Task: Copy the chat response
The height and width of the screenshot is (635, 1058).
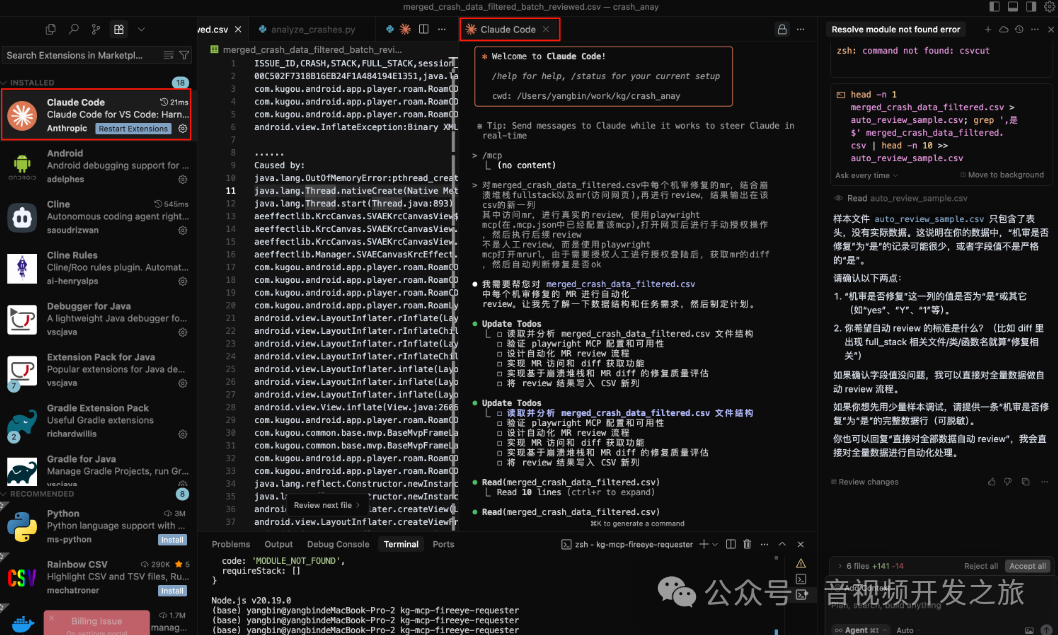Action: (1025, 482)
